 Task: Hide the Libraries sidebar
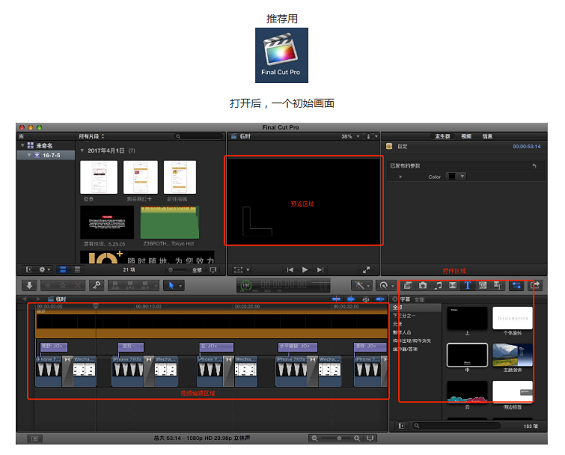[x=28, y=269]
